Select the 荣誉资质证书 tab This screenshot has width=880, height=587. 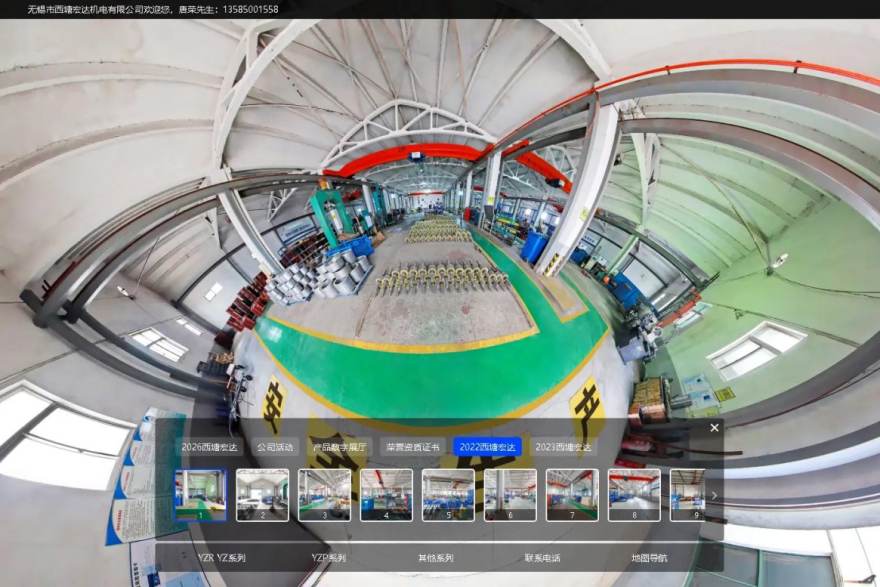(412, 447)
